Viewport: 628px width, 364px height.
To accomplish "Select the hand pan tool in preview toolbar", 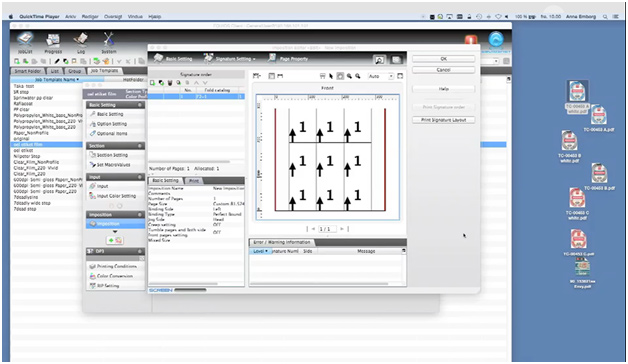I will point(340,76).
